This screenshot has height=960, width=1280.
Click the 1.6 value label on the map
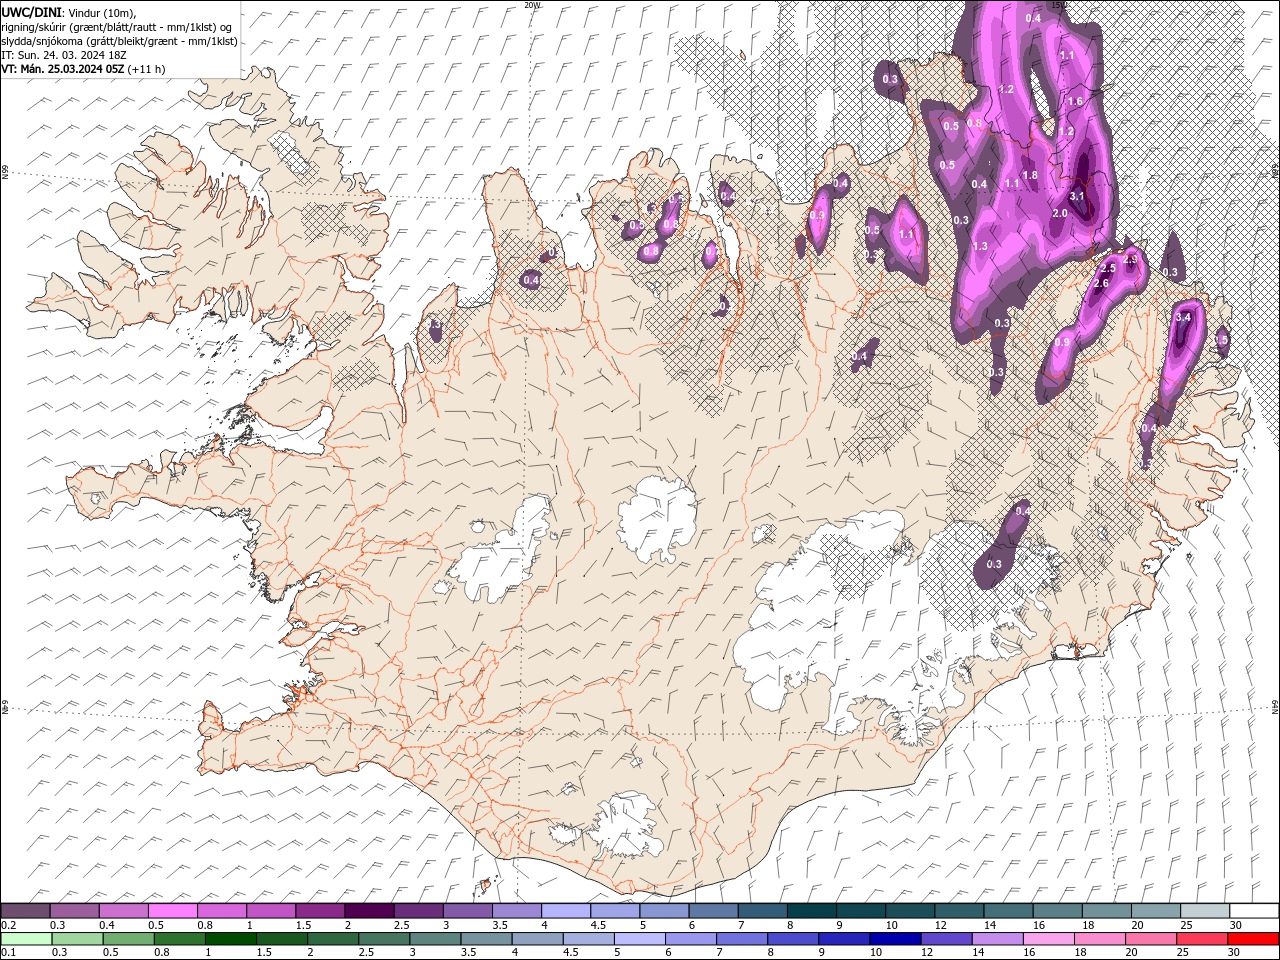coord(1076,102)
